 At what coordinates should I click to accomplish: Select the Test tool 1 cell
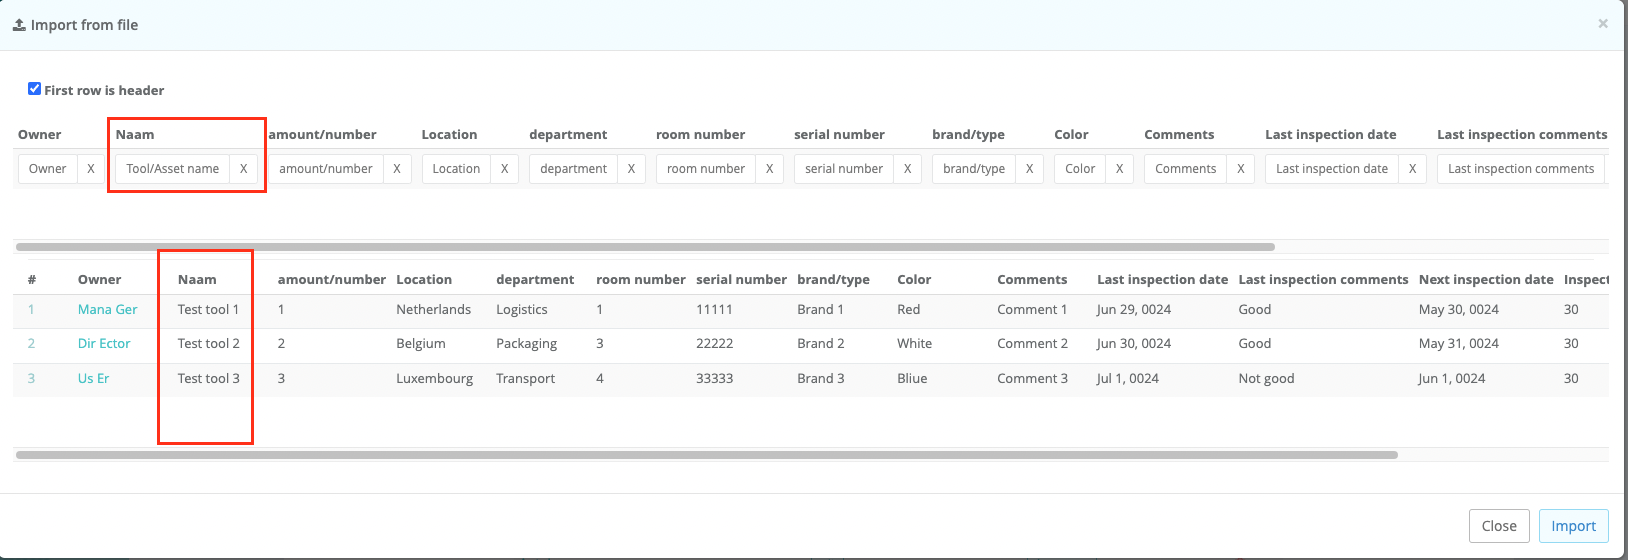(209, 310)
